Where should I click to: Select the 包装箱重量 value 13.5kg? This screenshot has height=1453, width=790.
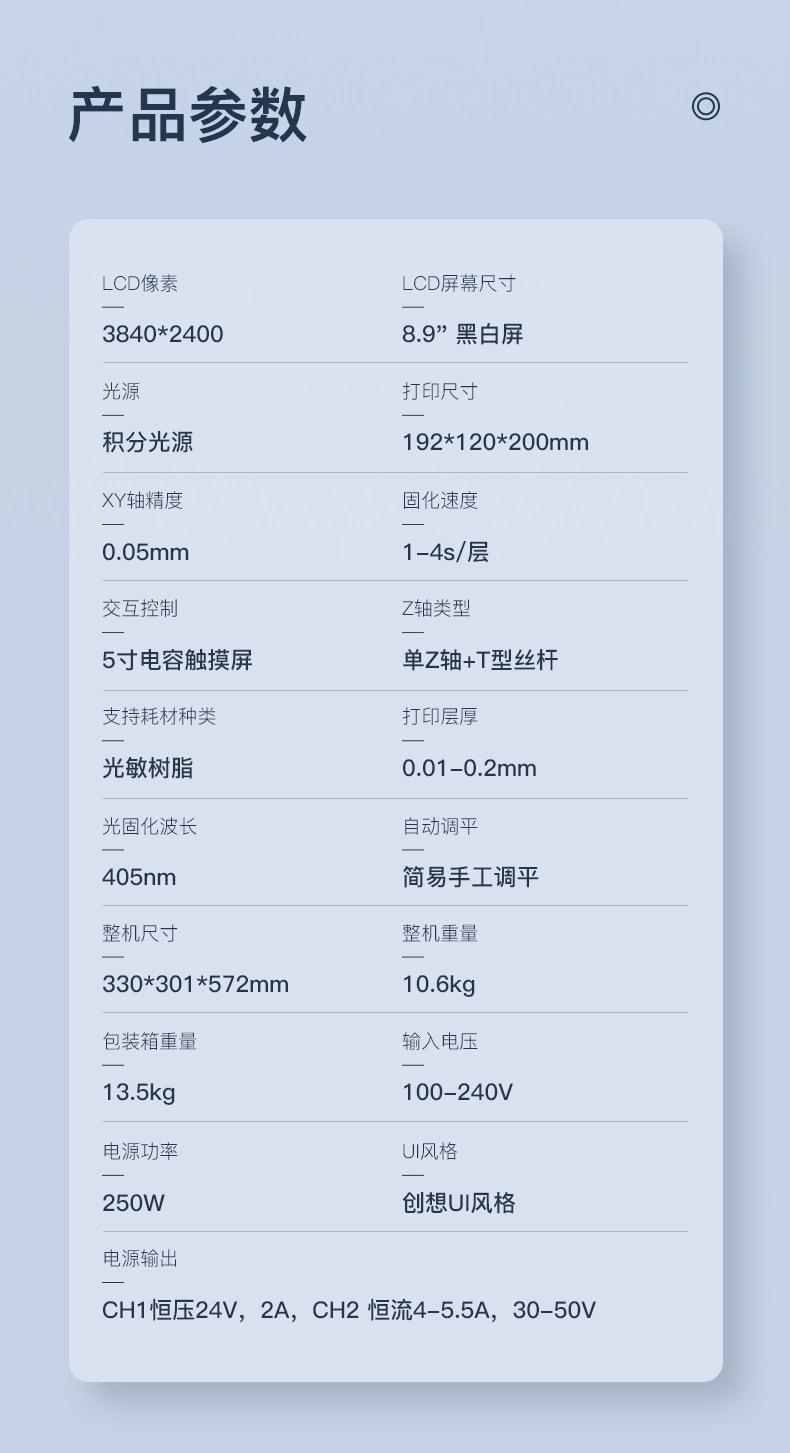(x=138, y=1092)
